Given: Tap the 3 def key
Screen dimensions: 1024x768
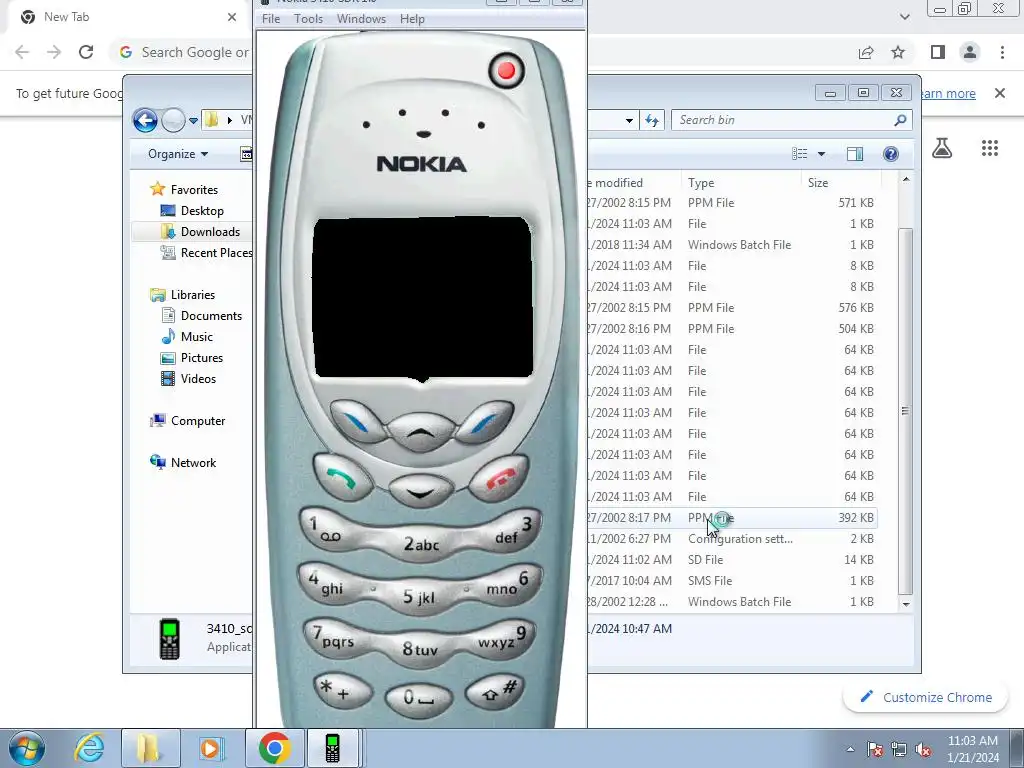Looking at the screenshot, I should pyautogui.click(x=511, y=530).
